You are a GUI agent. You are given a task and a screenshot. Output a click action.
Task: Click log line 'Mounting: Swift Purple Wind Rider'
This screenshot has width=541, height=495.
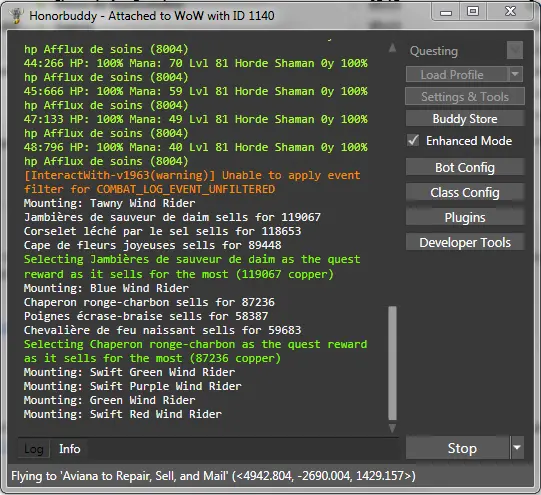tap(132, 386)
